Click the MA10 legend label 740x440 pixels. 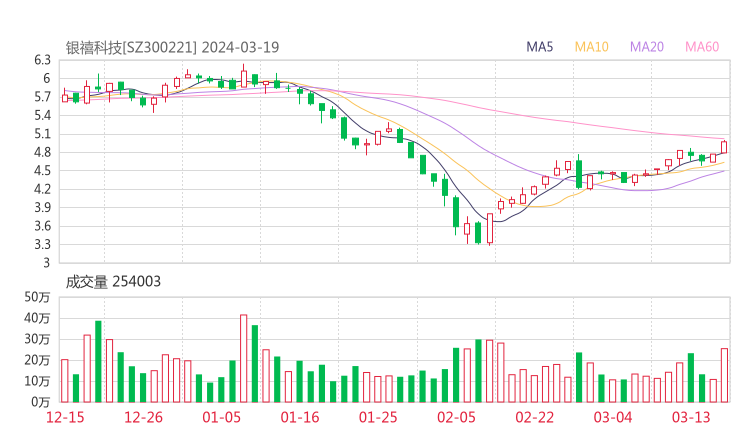coord(591,47)
